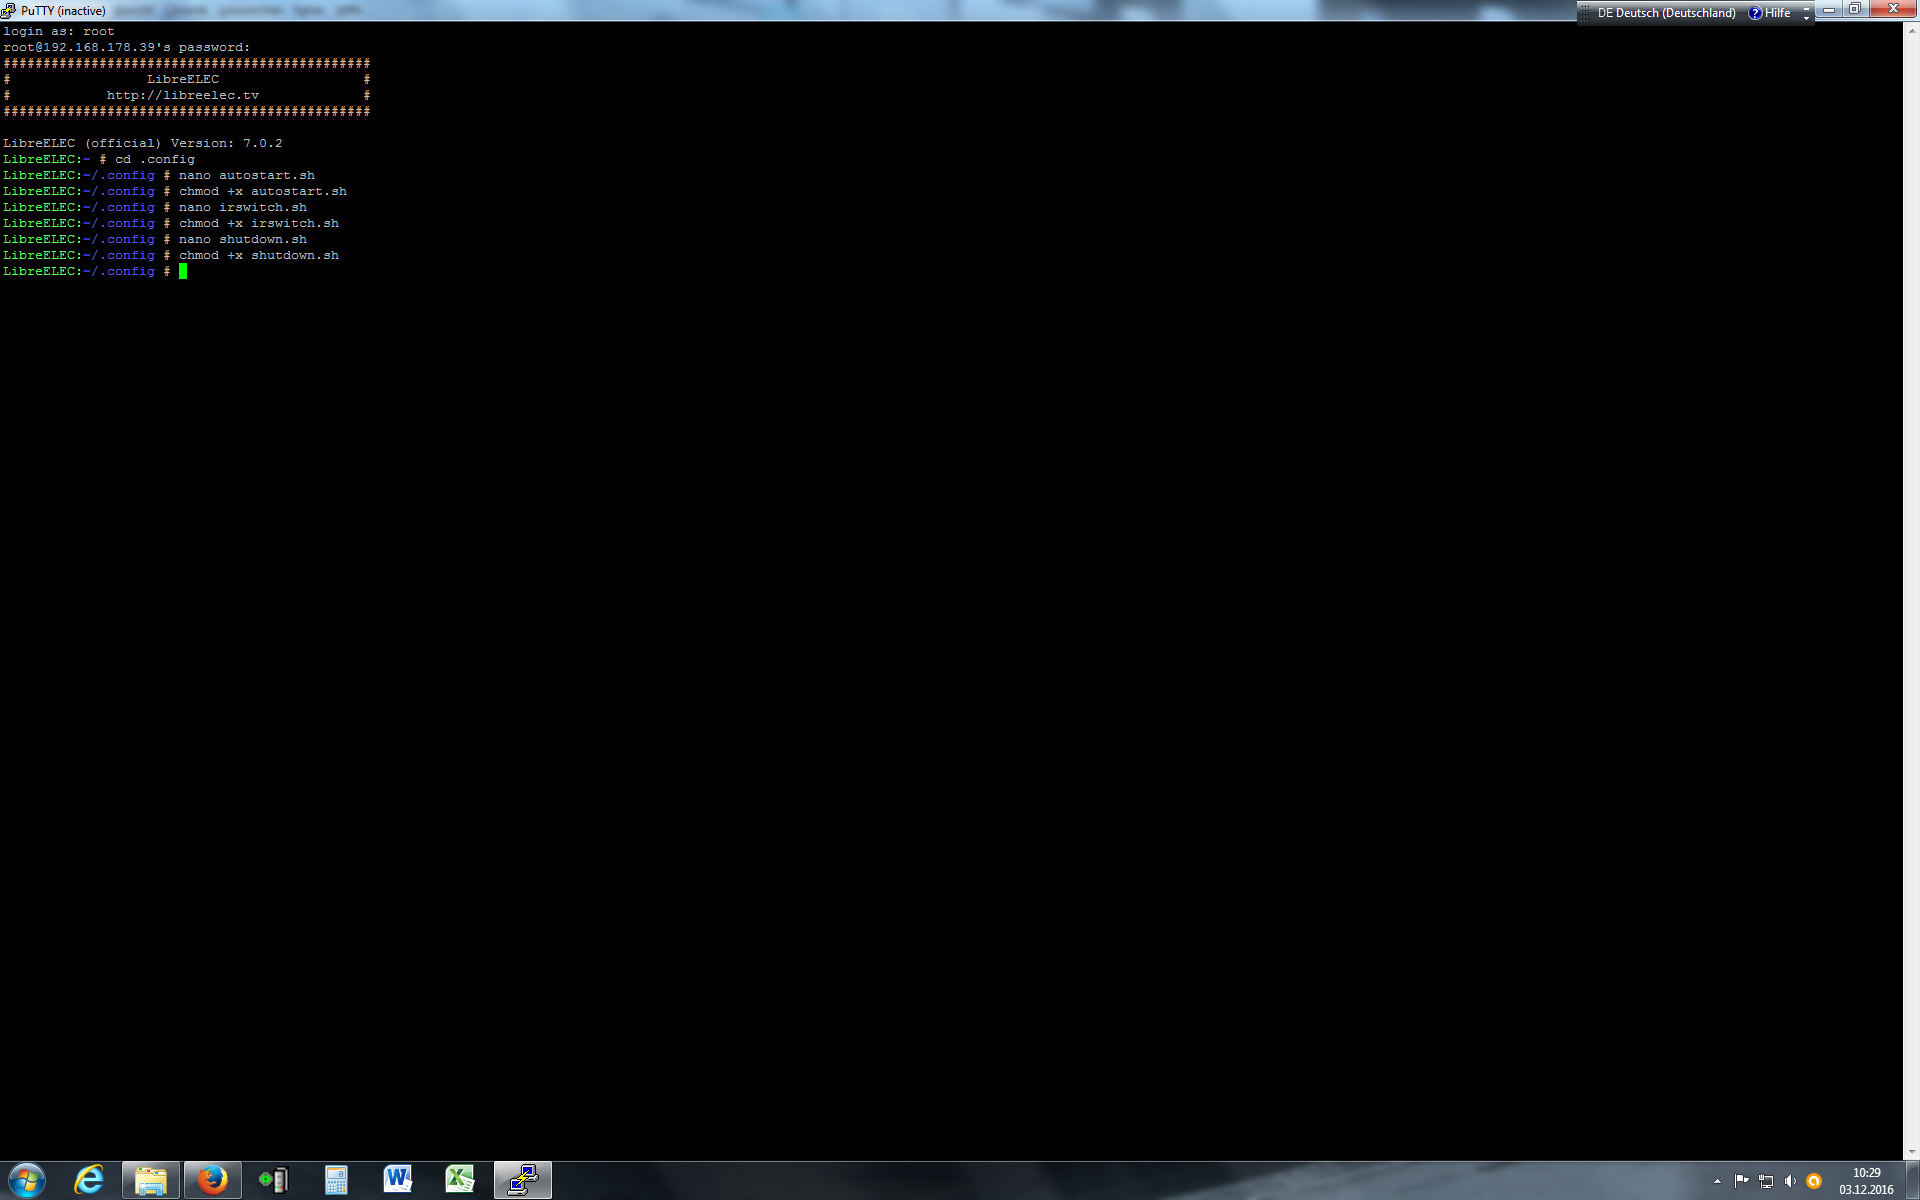Screen dimensions: 1920x1200
Task: Open network status tray icon
Action: click(1766, 1181)
